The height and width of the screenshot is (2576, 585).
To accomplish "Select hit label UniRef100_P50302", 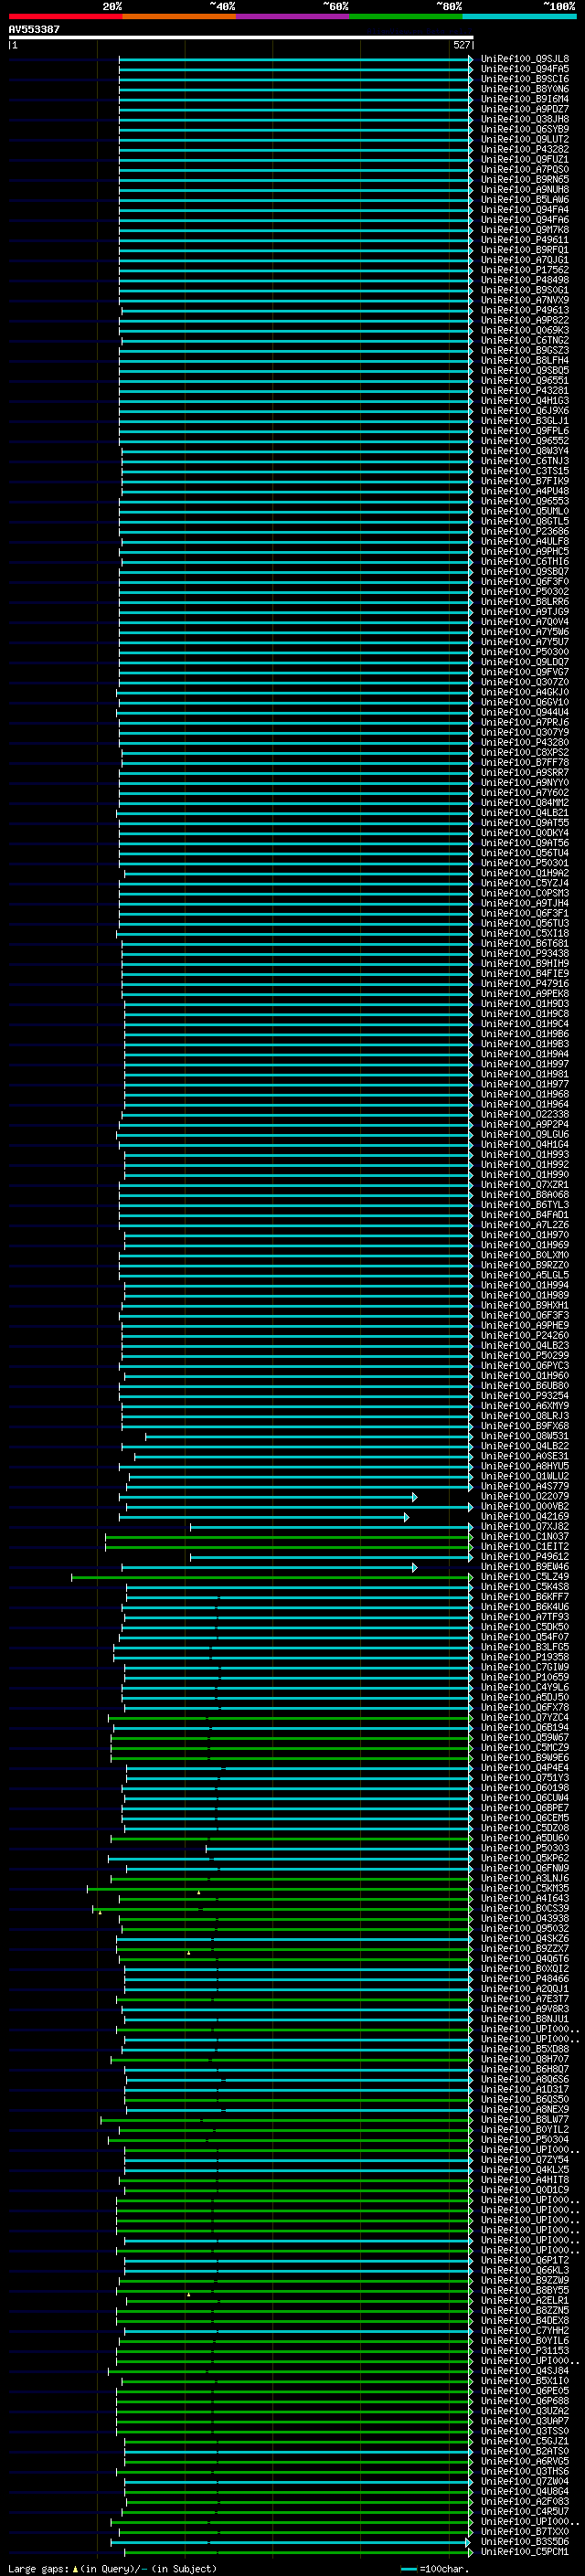I will click(525, 592).
